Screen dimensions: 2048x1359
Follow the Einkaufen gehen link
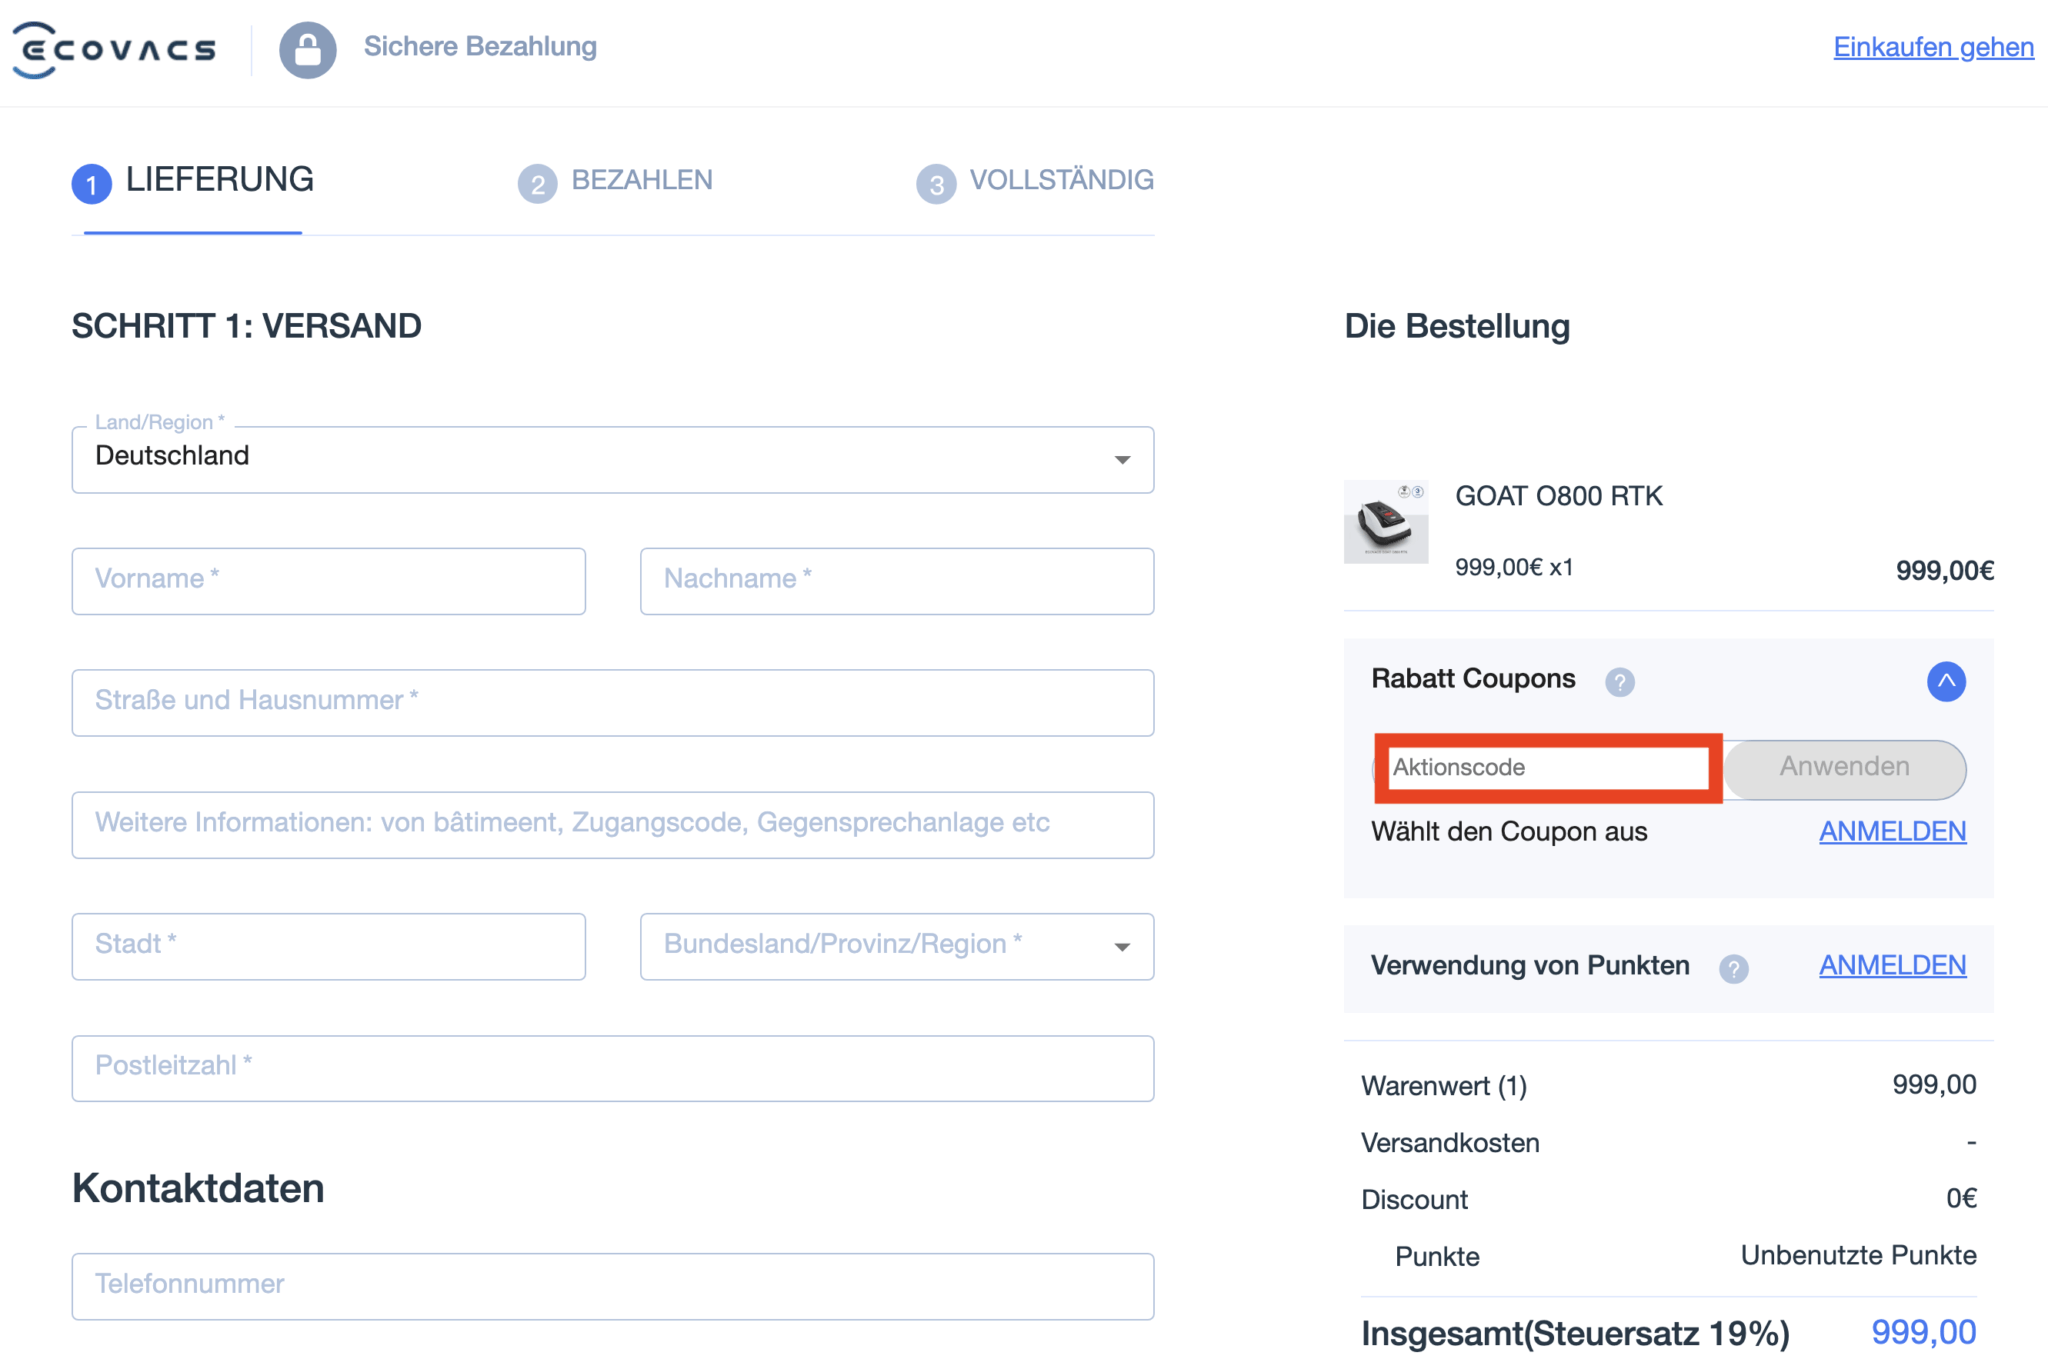coord(1932,47)
